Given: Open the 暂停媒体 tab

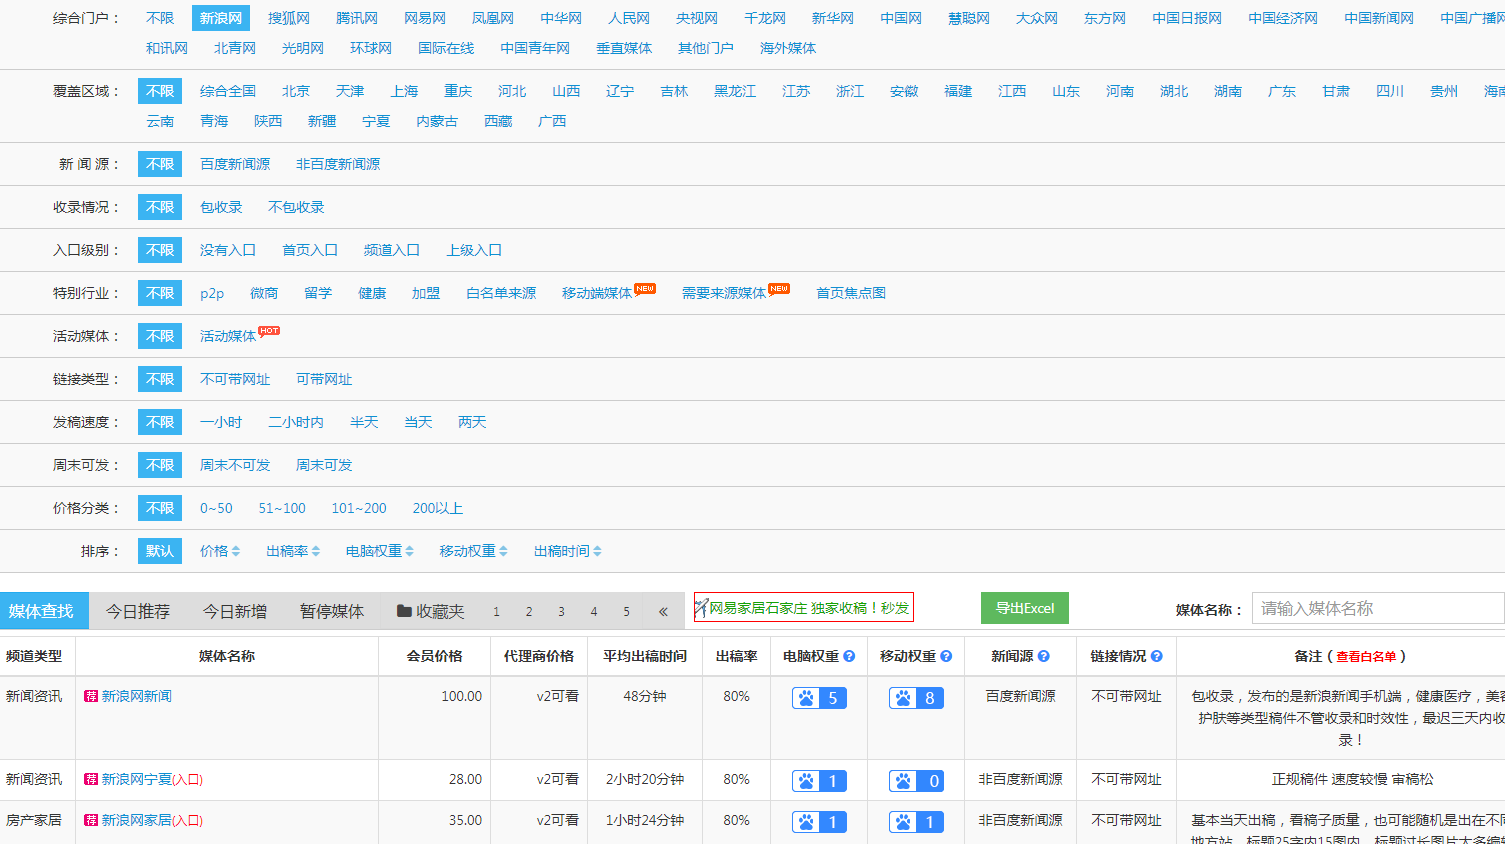Looking at the screenshot, I should pos(332,611).
